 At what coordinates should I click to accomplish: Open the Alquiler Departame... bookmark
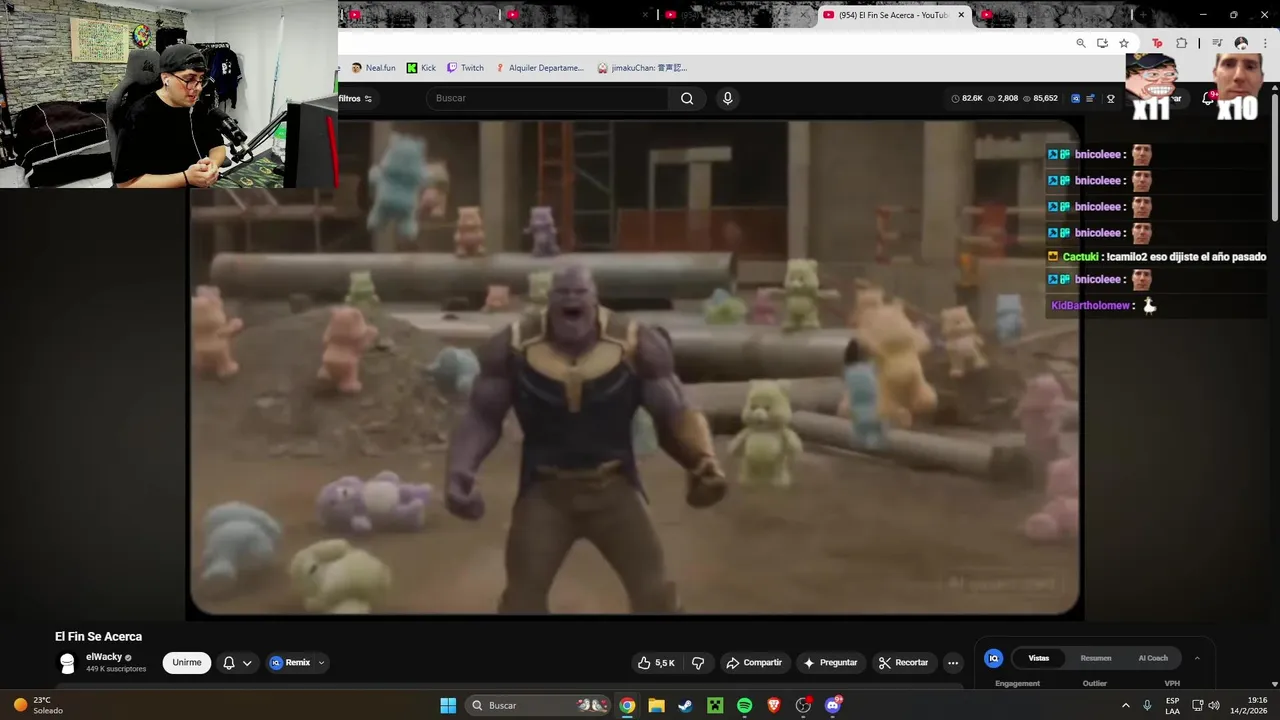click(x=539, y=68)
